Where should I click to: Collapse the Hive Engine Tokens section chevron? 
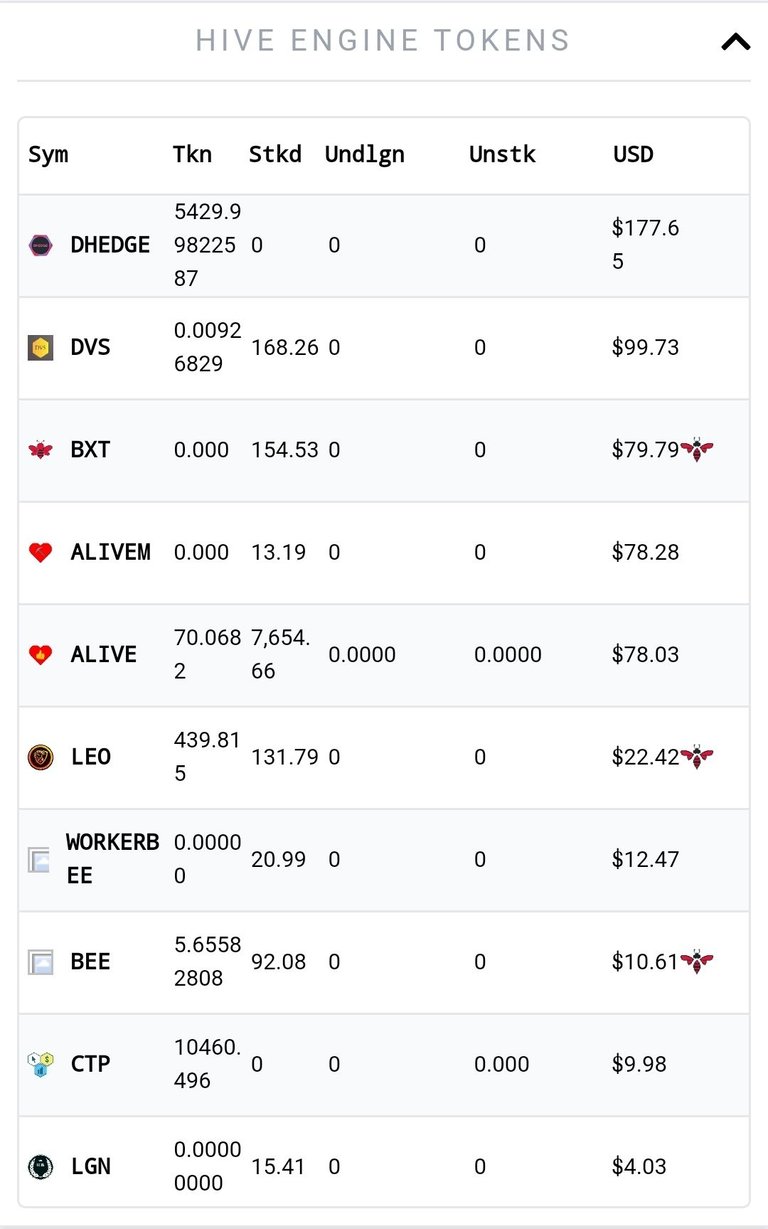tap(735, 42)
